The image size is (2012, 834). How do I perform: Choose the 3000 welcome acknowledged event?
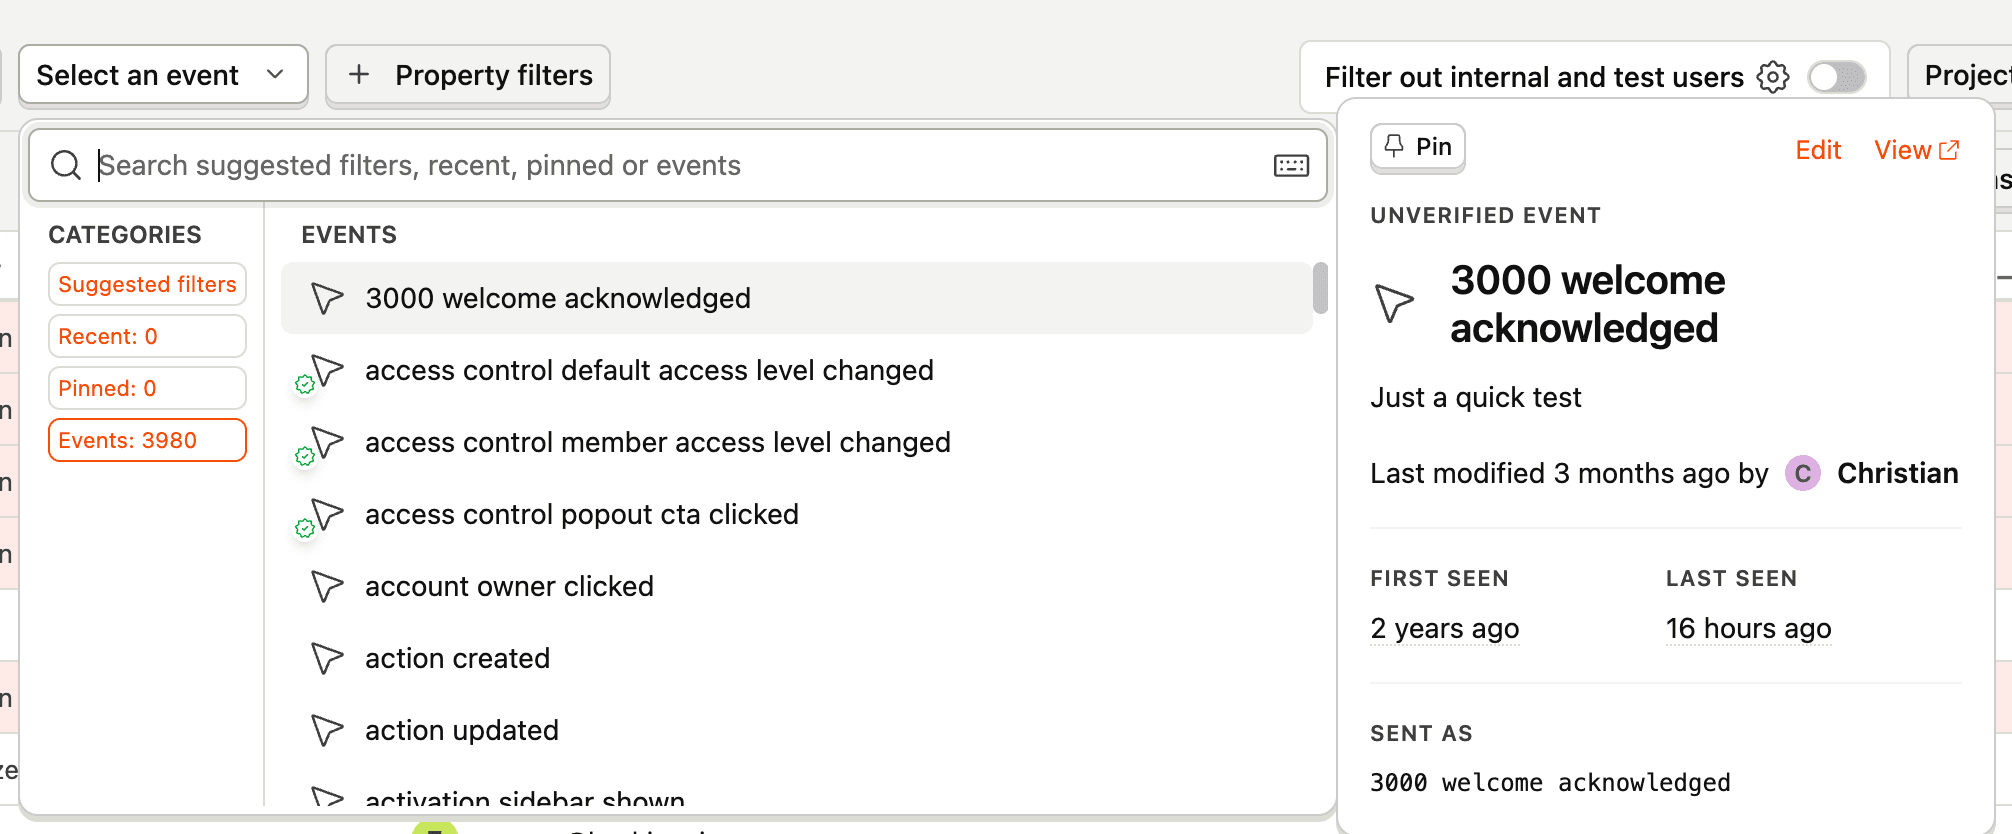796,298
